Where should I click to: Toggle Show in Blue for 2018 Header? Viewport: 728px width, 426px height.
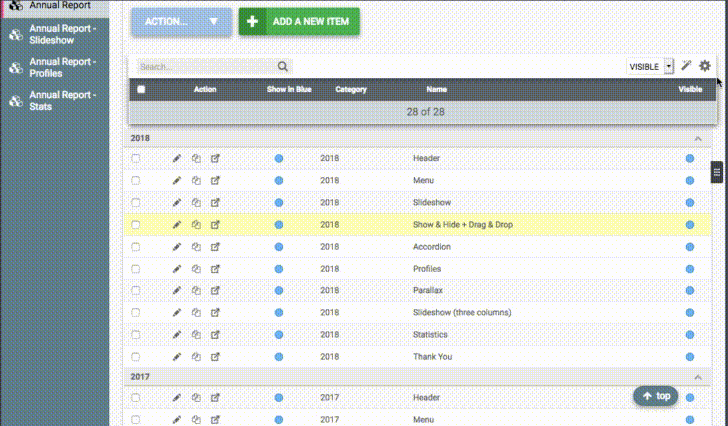click(279, 159)
